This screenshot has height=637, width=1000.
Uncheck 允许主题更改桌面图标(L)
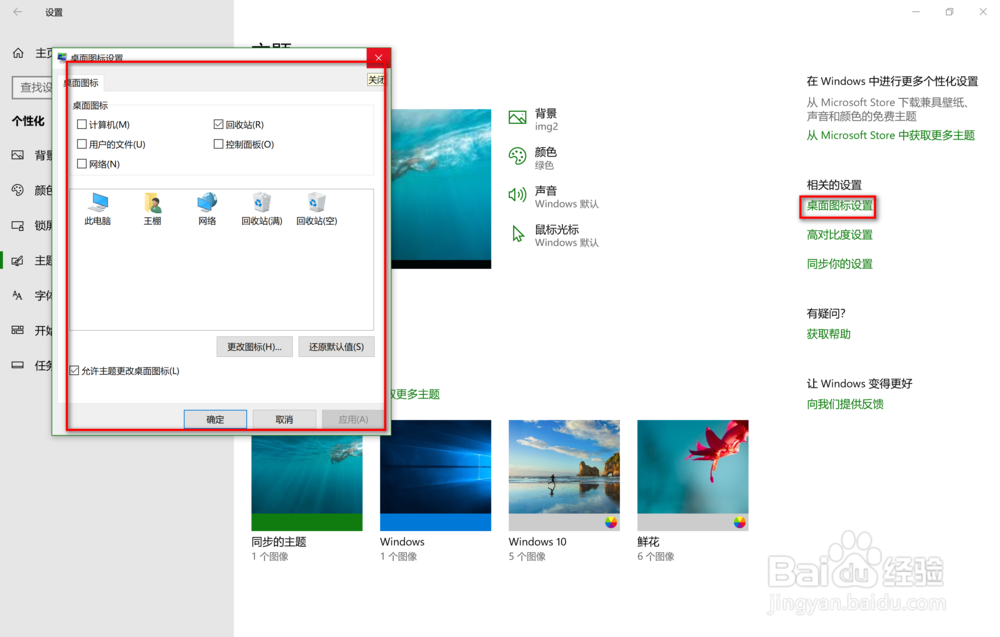click(x=74, y=369)
